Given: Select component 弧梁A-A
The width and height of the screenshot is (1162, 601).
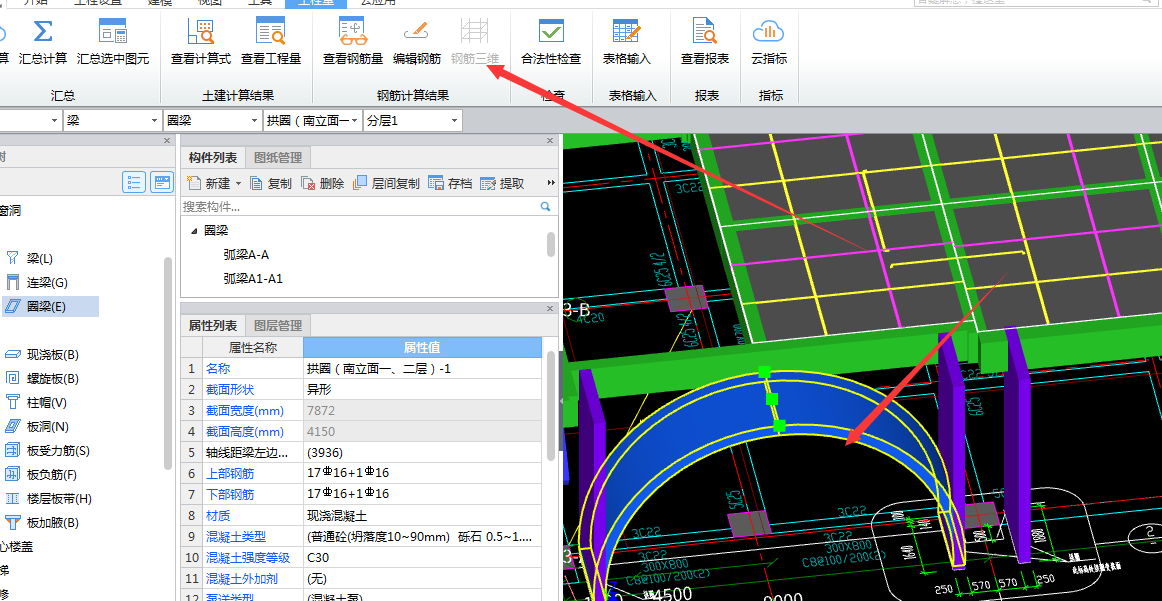Looking at the screenshot, I should point(246,255).
